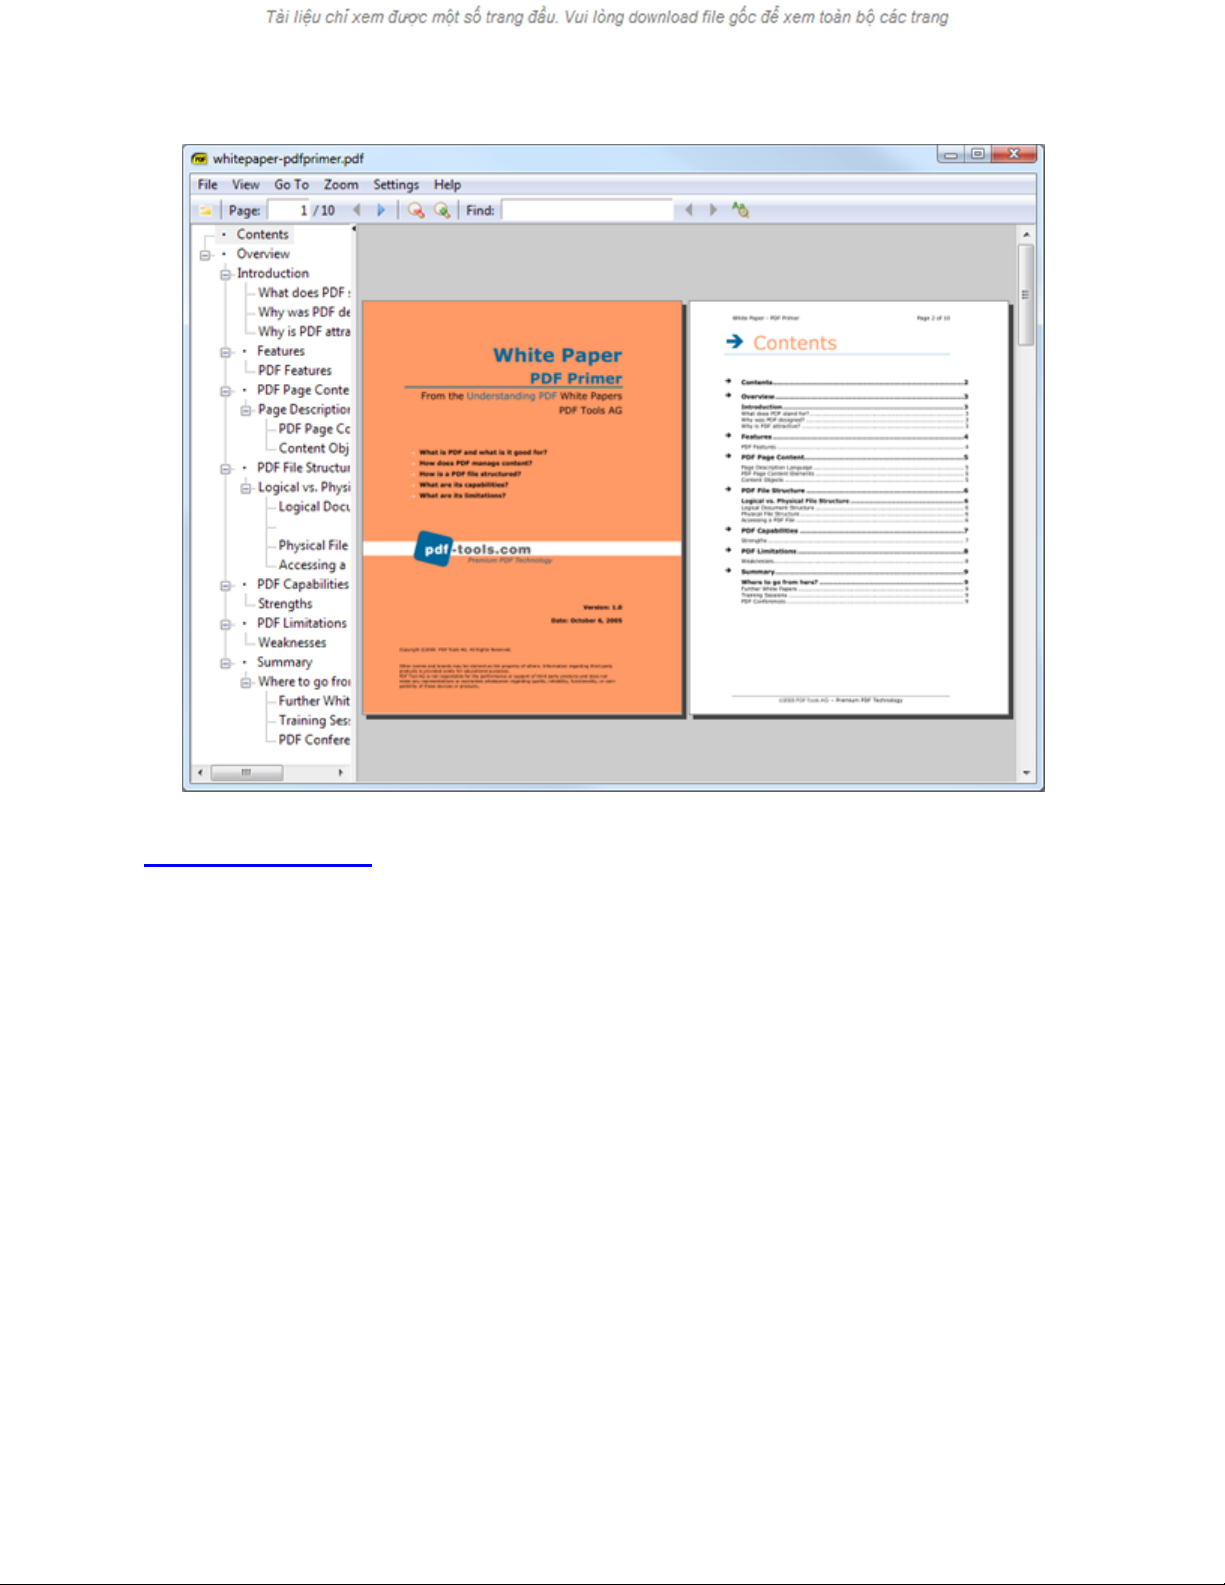Click the Contents page two preview
Screen dimensions: 1225x1585
[x=849, y=508]
